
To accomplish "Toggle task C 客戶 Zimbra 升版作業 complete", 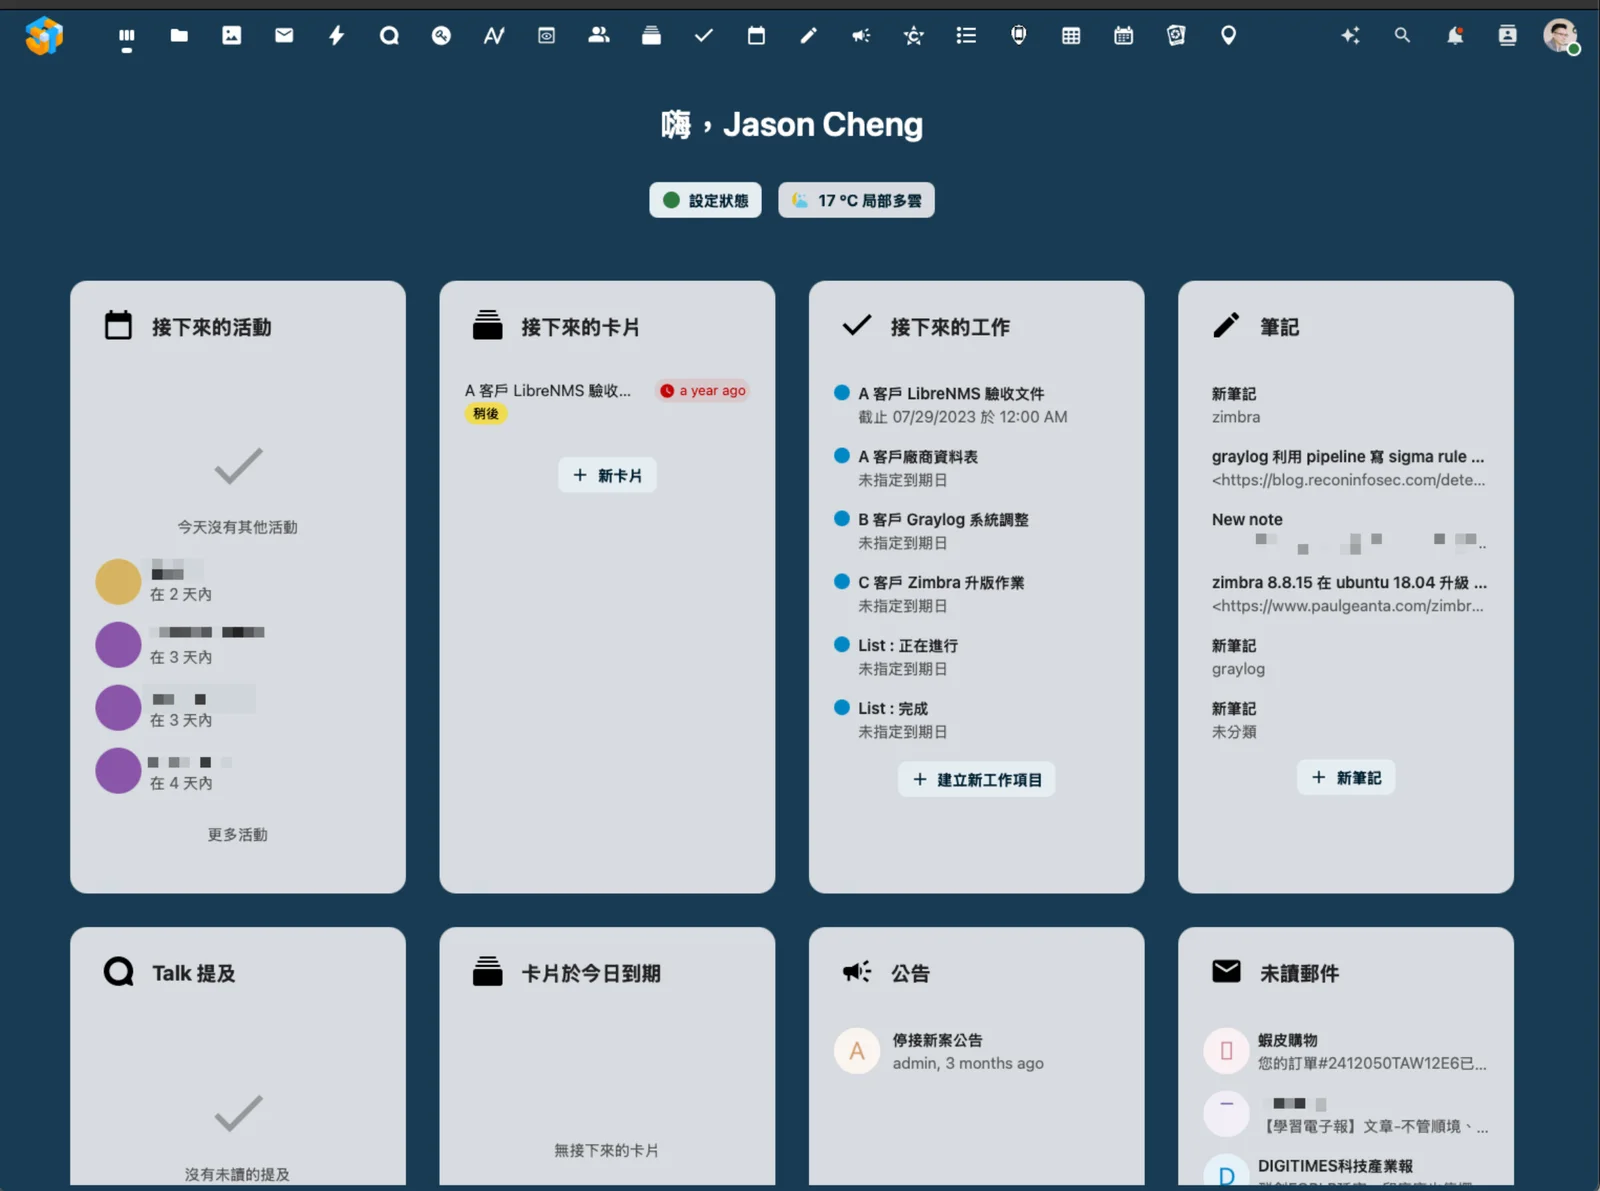I will click(842, 582).
